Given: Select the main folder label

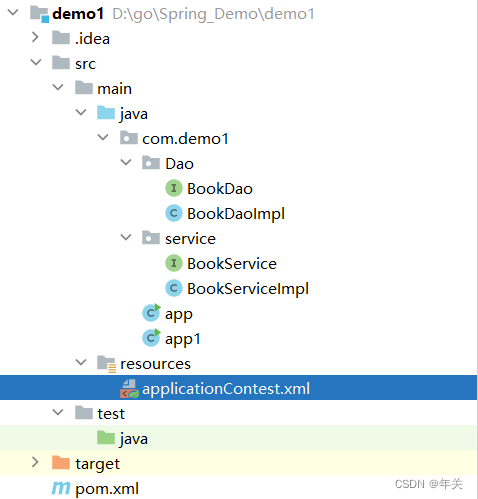Looking at the screenshot, I should (114, 89).
